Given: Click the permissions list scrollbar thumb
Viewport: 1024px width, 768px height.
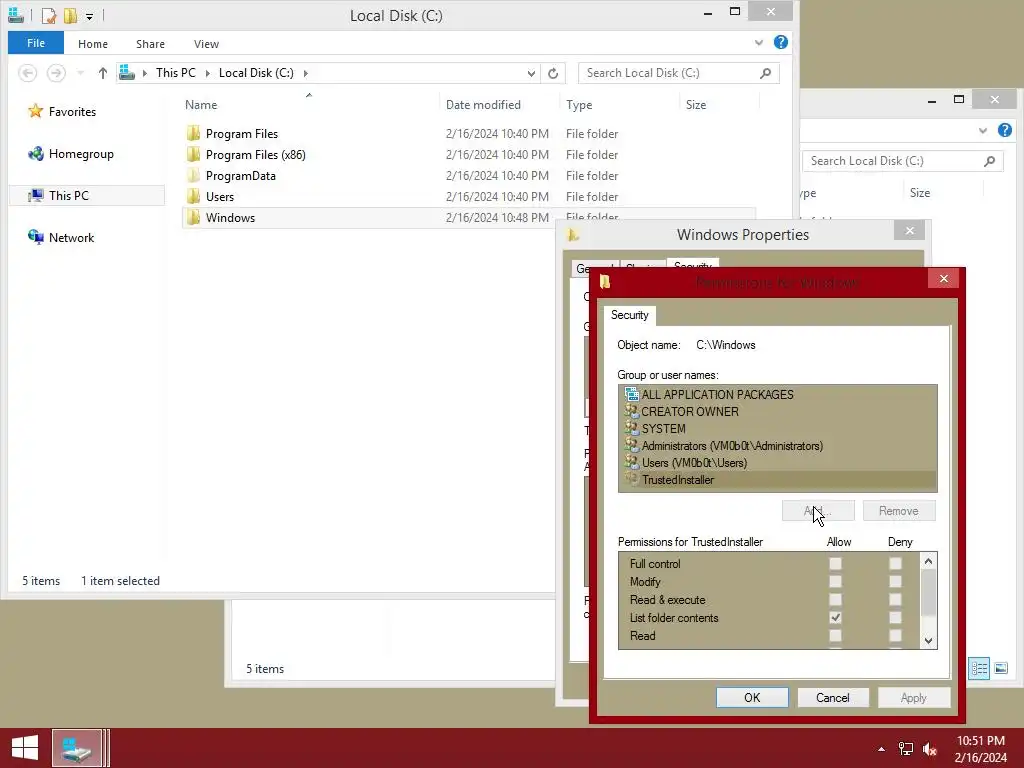Looking at the screenshot, I should pyautogui.click(x=929, y=592).
